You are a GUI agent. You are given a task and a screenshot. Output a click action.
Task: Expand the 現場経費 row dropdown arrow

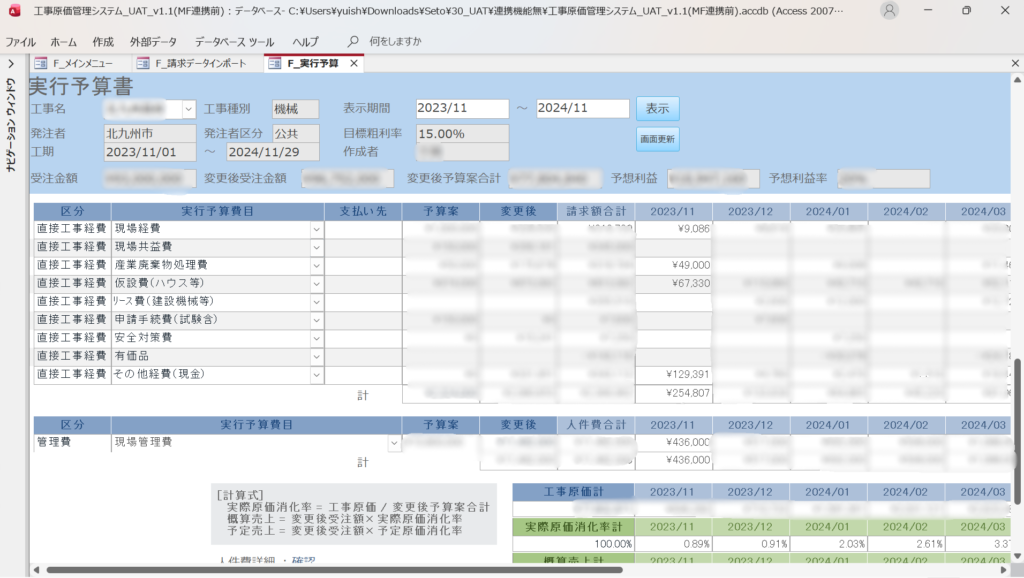click(x=316, y=229)
